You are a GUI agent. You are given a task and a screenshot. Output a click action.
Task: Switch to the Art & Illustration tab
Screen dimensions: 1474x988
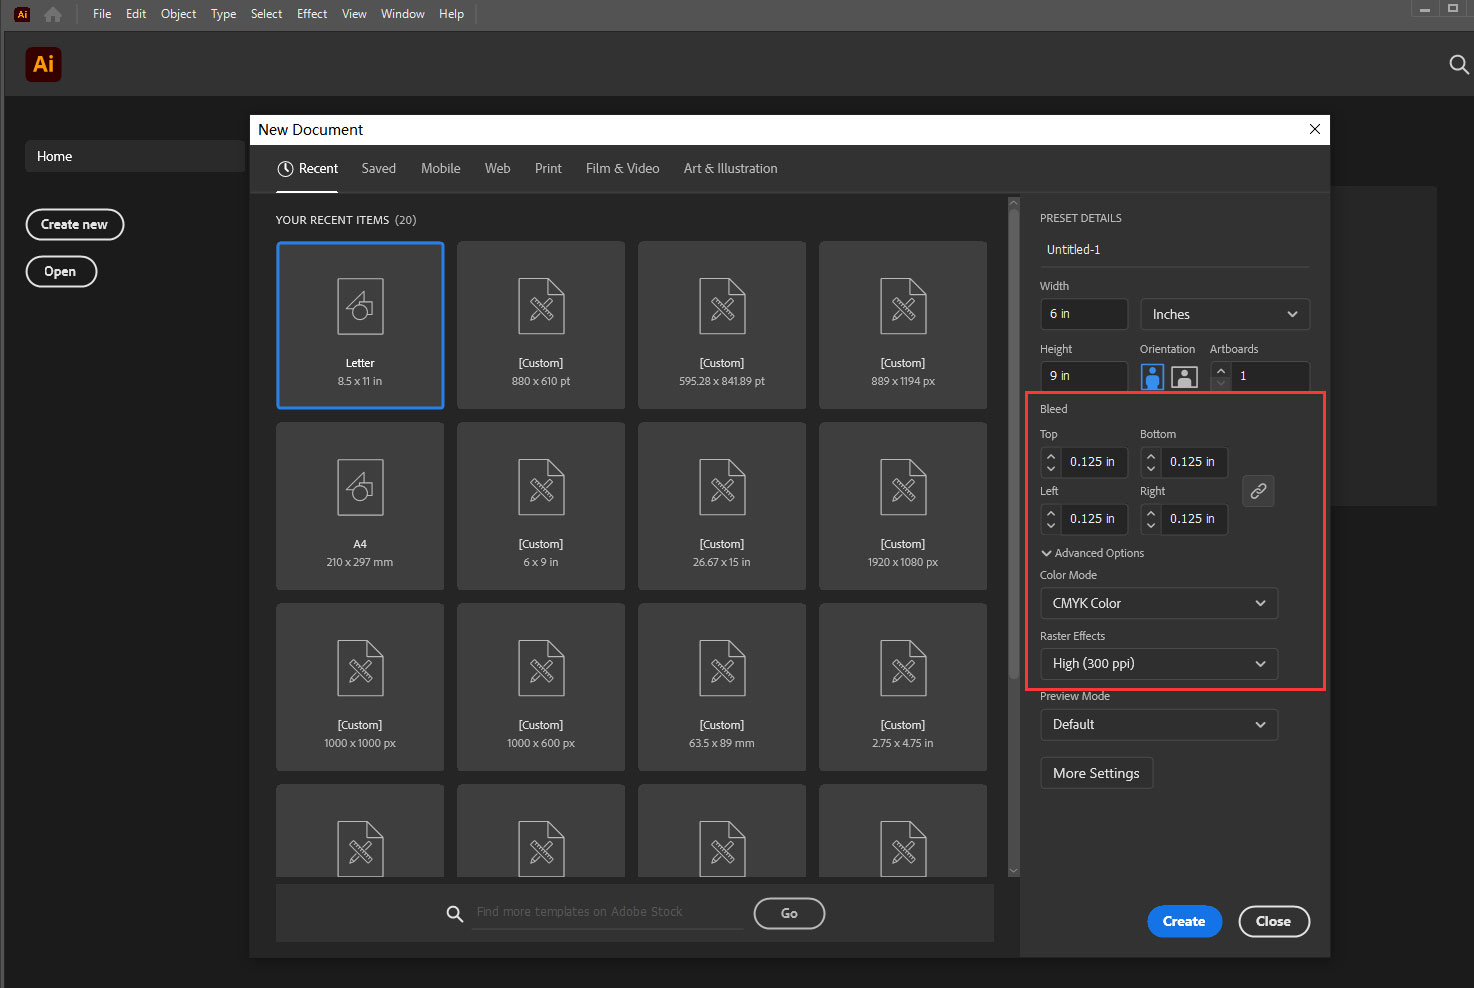click(731, 169)
